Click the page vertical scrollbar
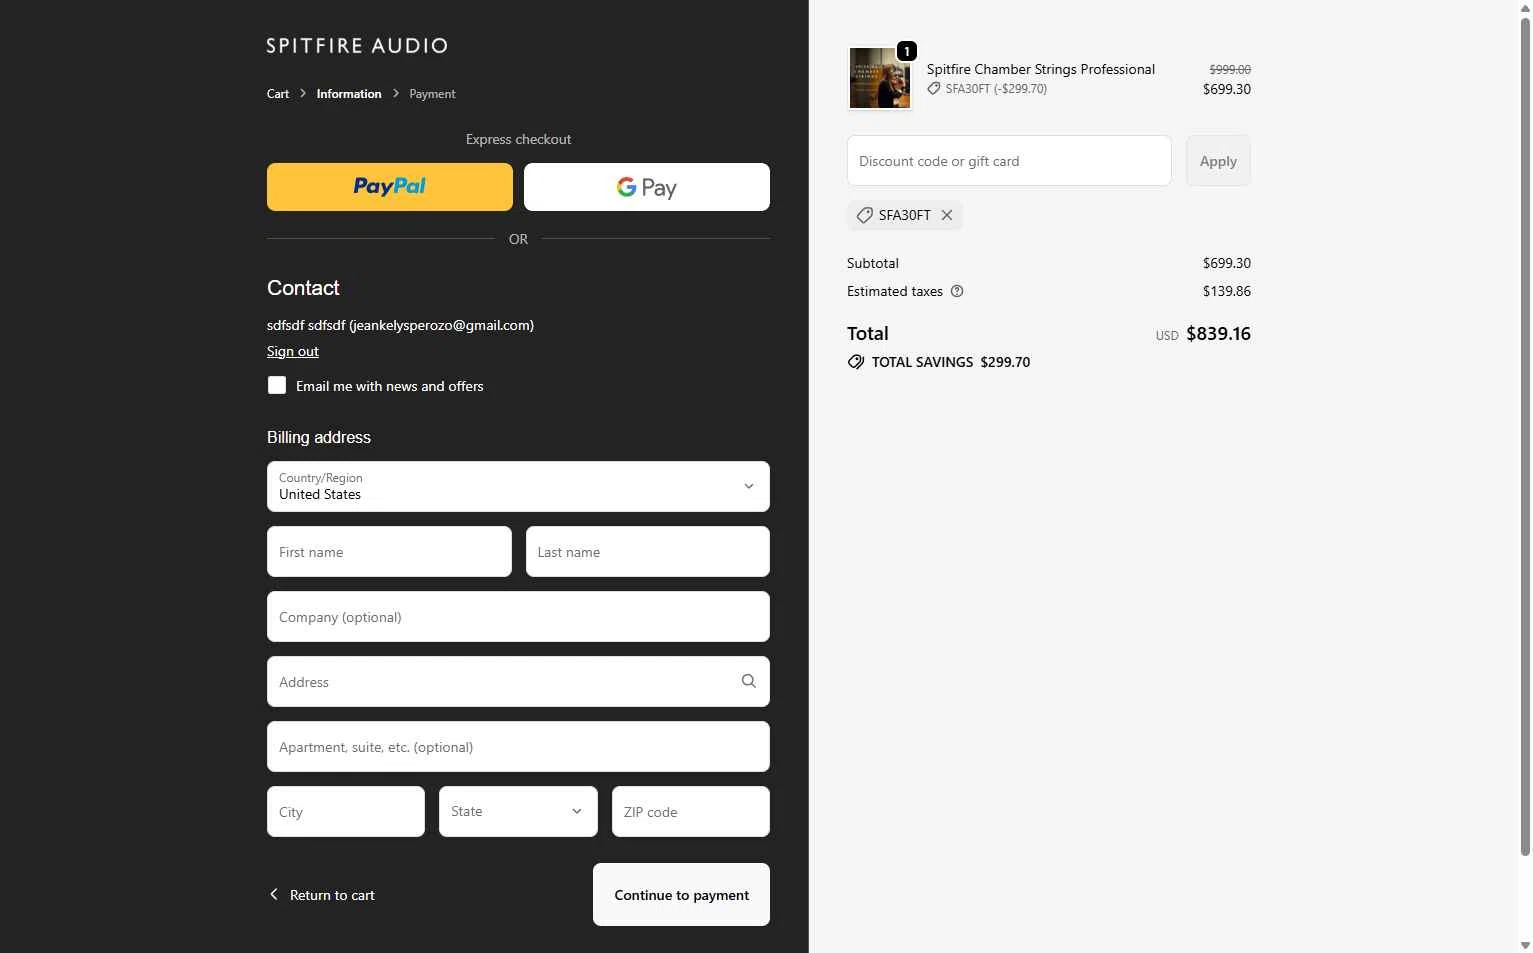Image resolution: width=1533 pixels, height=953 pixels. (x=1525, y=435)
